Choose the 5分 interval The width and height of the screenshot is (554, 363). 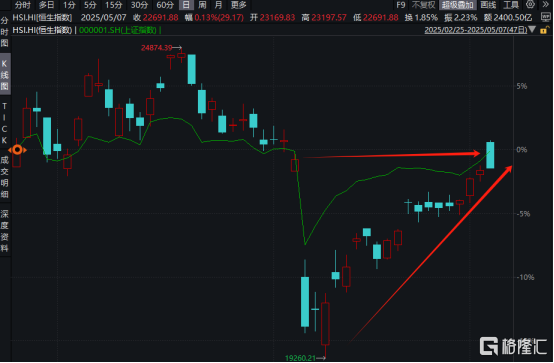90,5
